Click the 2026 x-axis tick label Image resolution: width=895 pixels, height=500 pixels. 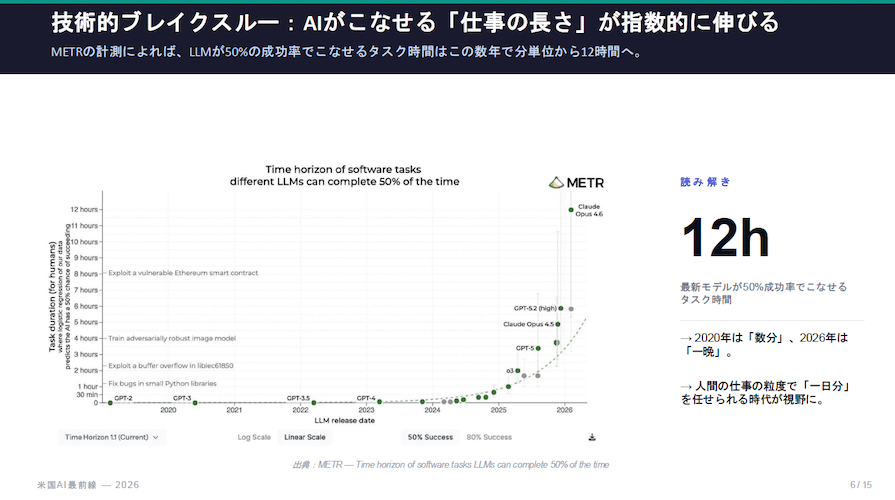pyautogui.click(x=565, y=410)
